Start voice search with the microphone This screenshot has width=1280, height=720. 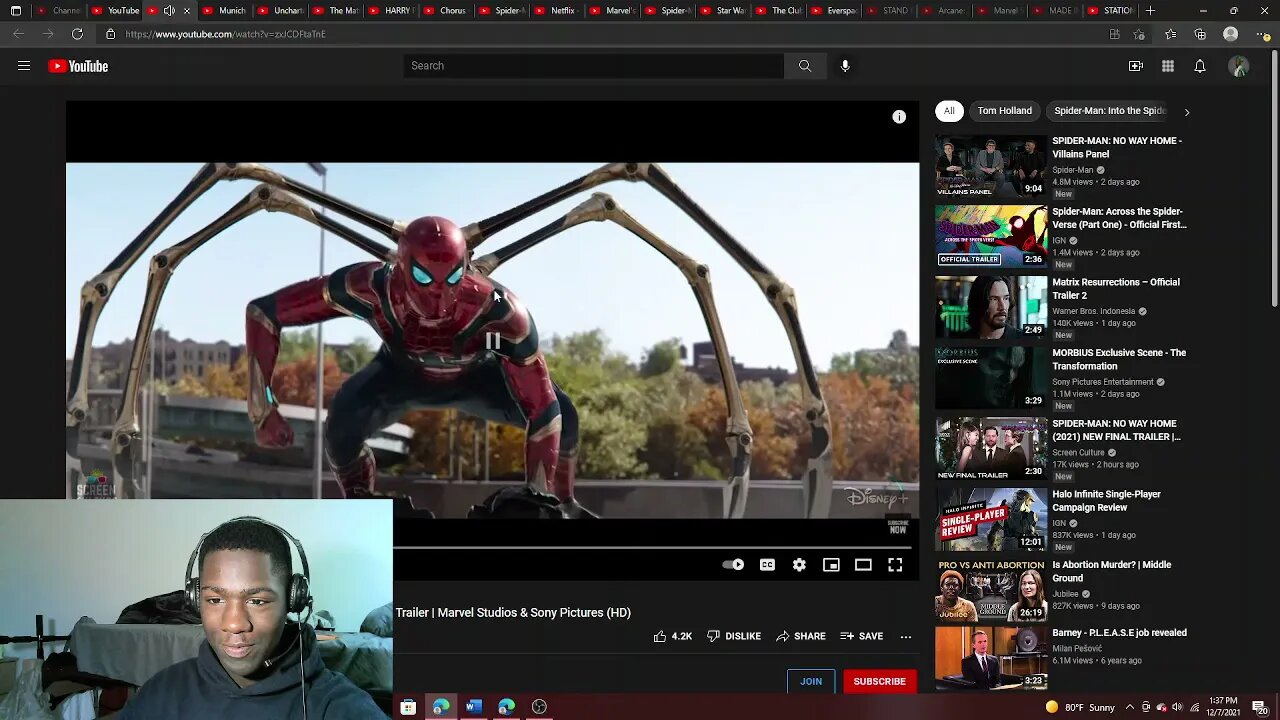(x=845, y=66)
